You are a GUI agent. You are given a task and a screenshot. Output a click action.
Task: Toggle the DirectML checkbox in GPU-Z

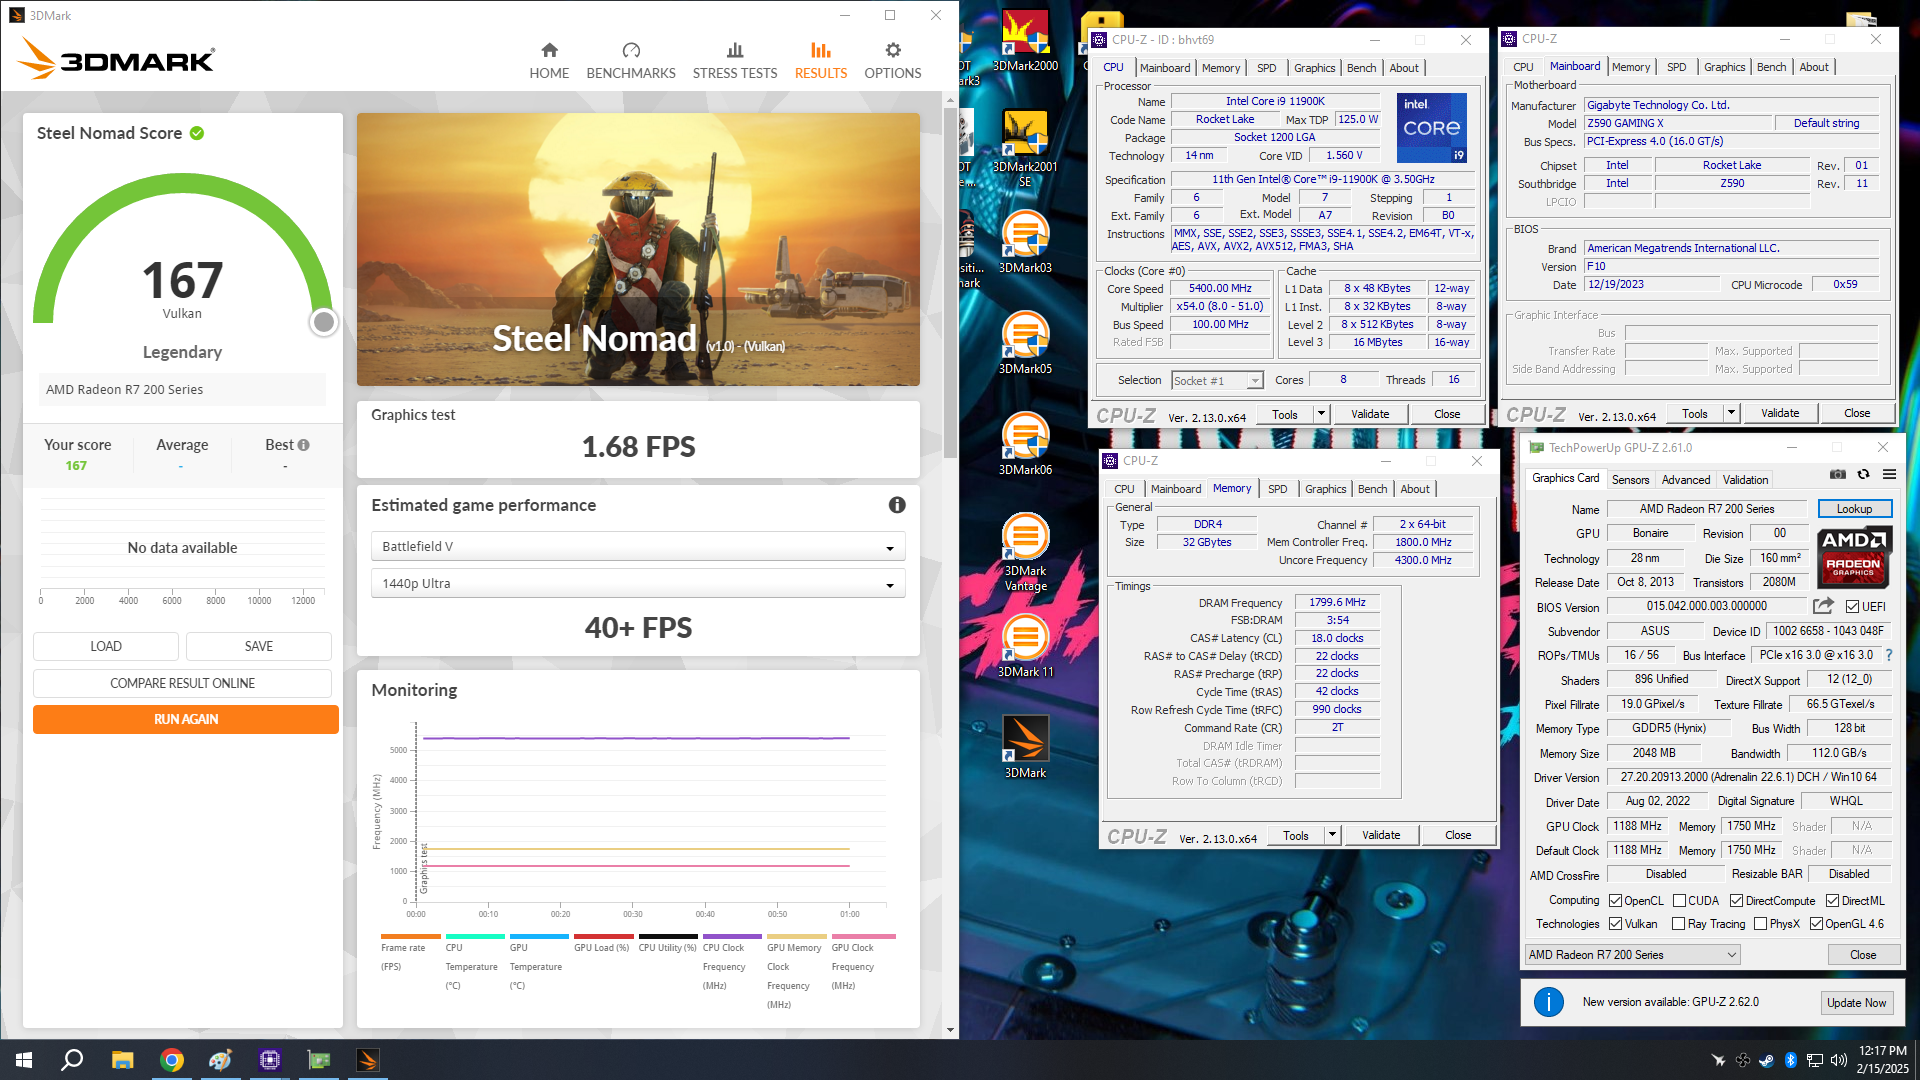(x=1832, y=901)
